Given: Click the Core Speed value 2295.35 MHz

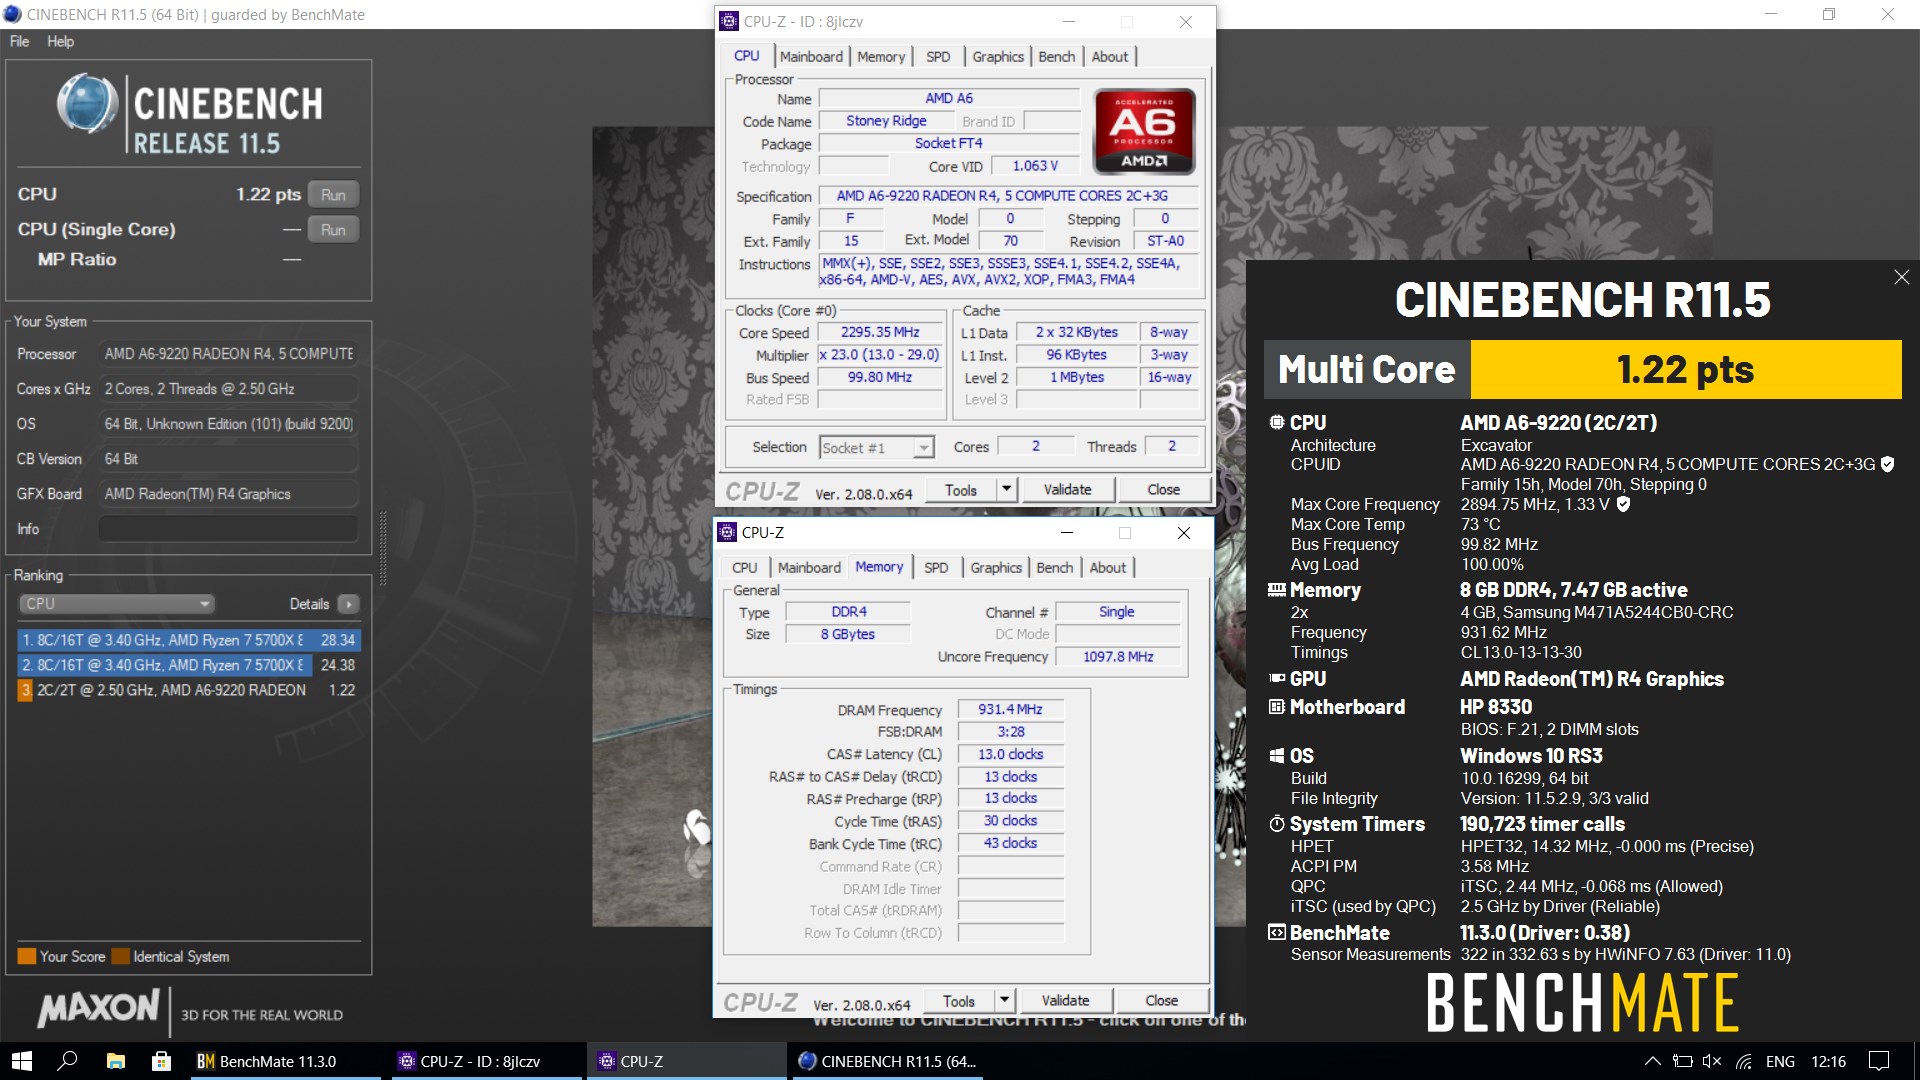Looking at the screenshot, I should 880,332.
